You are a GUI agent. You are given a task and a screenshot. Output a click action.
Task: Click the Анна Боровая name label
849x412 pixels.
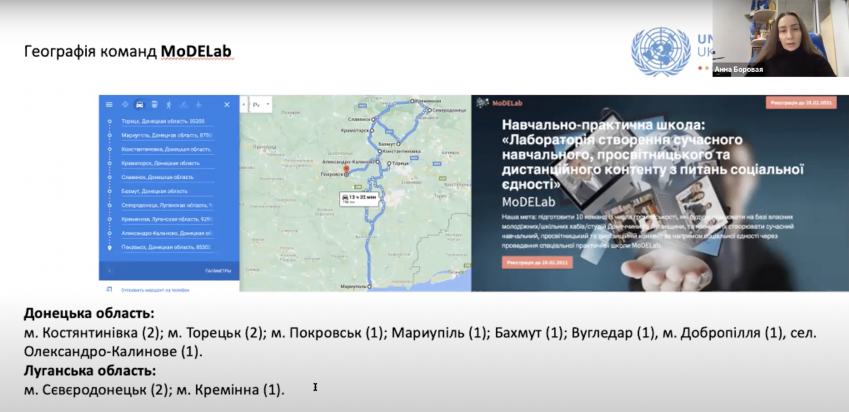(x=738, y=70)
